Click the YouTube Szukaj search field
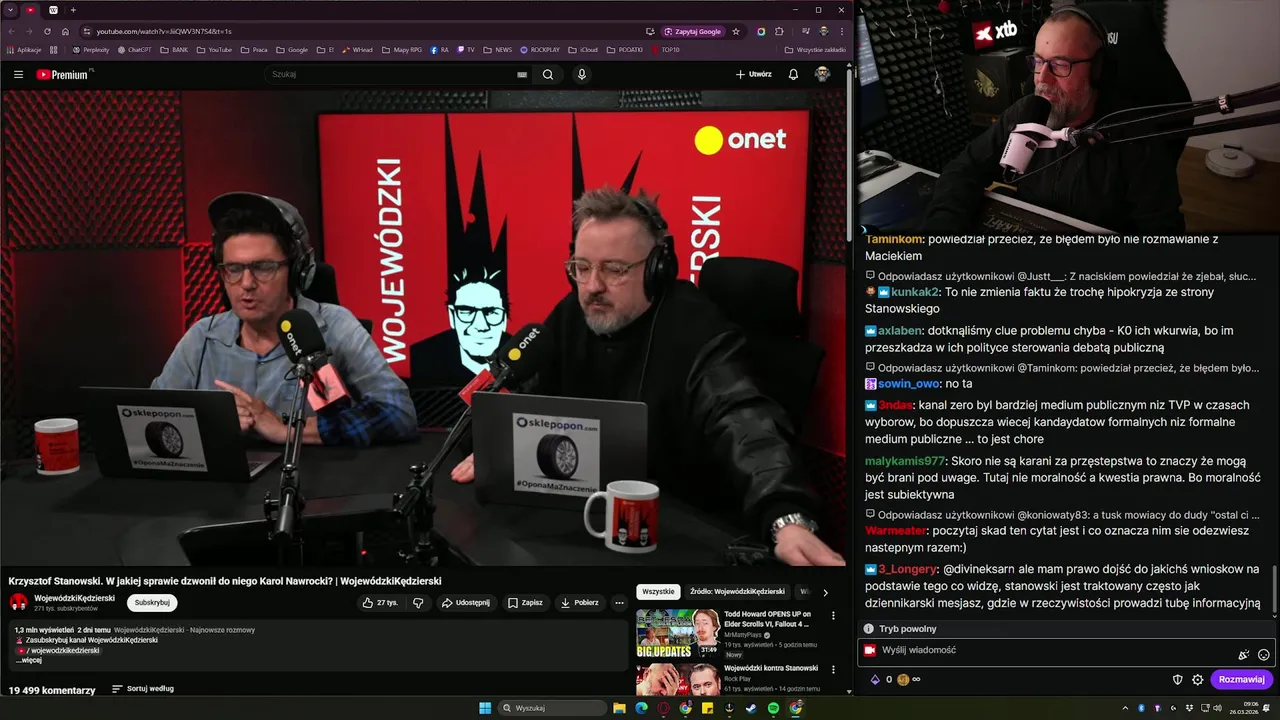 (392, 74)
